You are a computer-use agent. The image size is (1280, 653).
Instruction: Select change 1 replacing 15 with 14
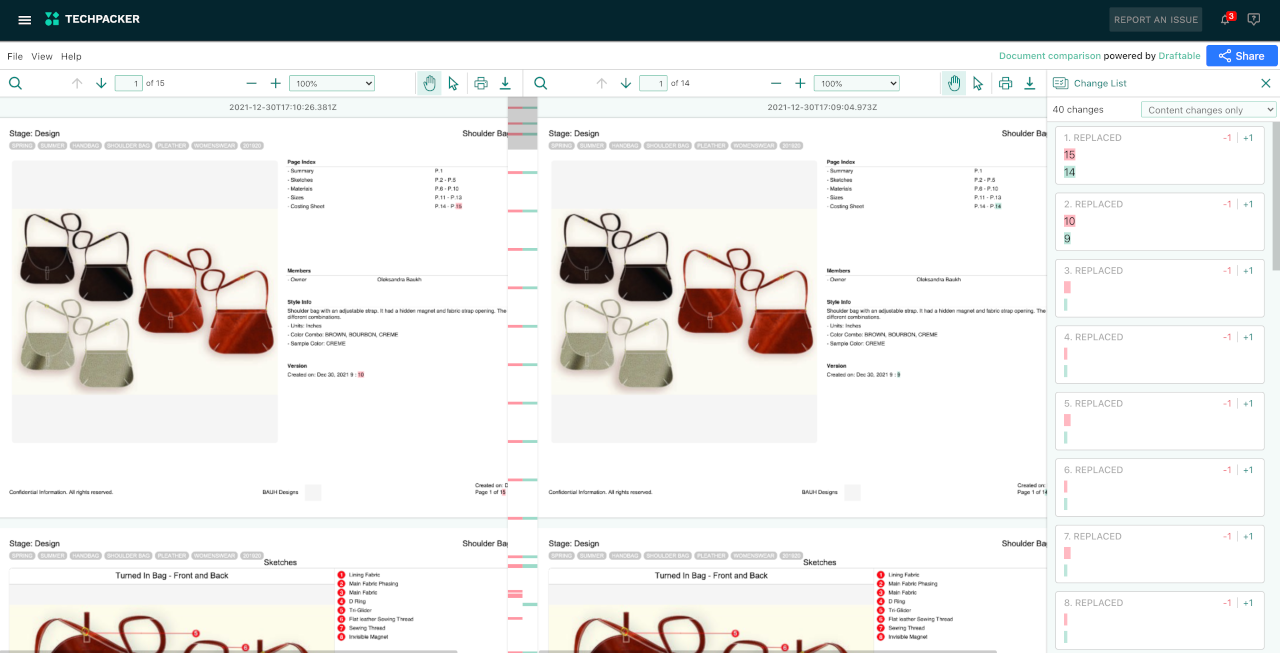tap(1160, 155)
